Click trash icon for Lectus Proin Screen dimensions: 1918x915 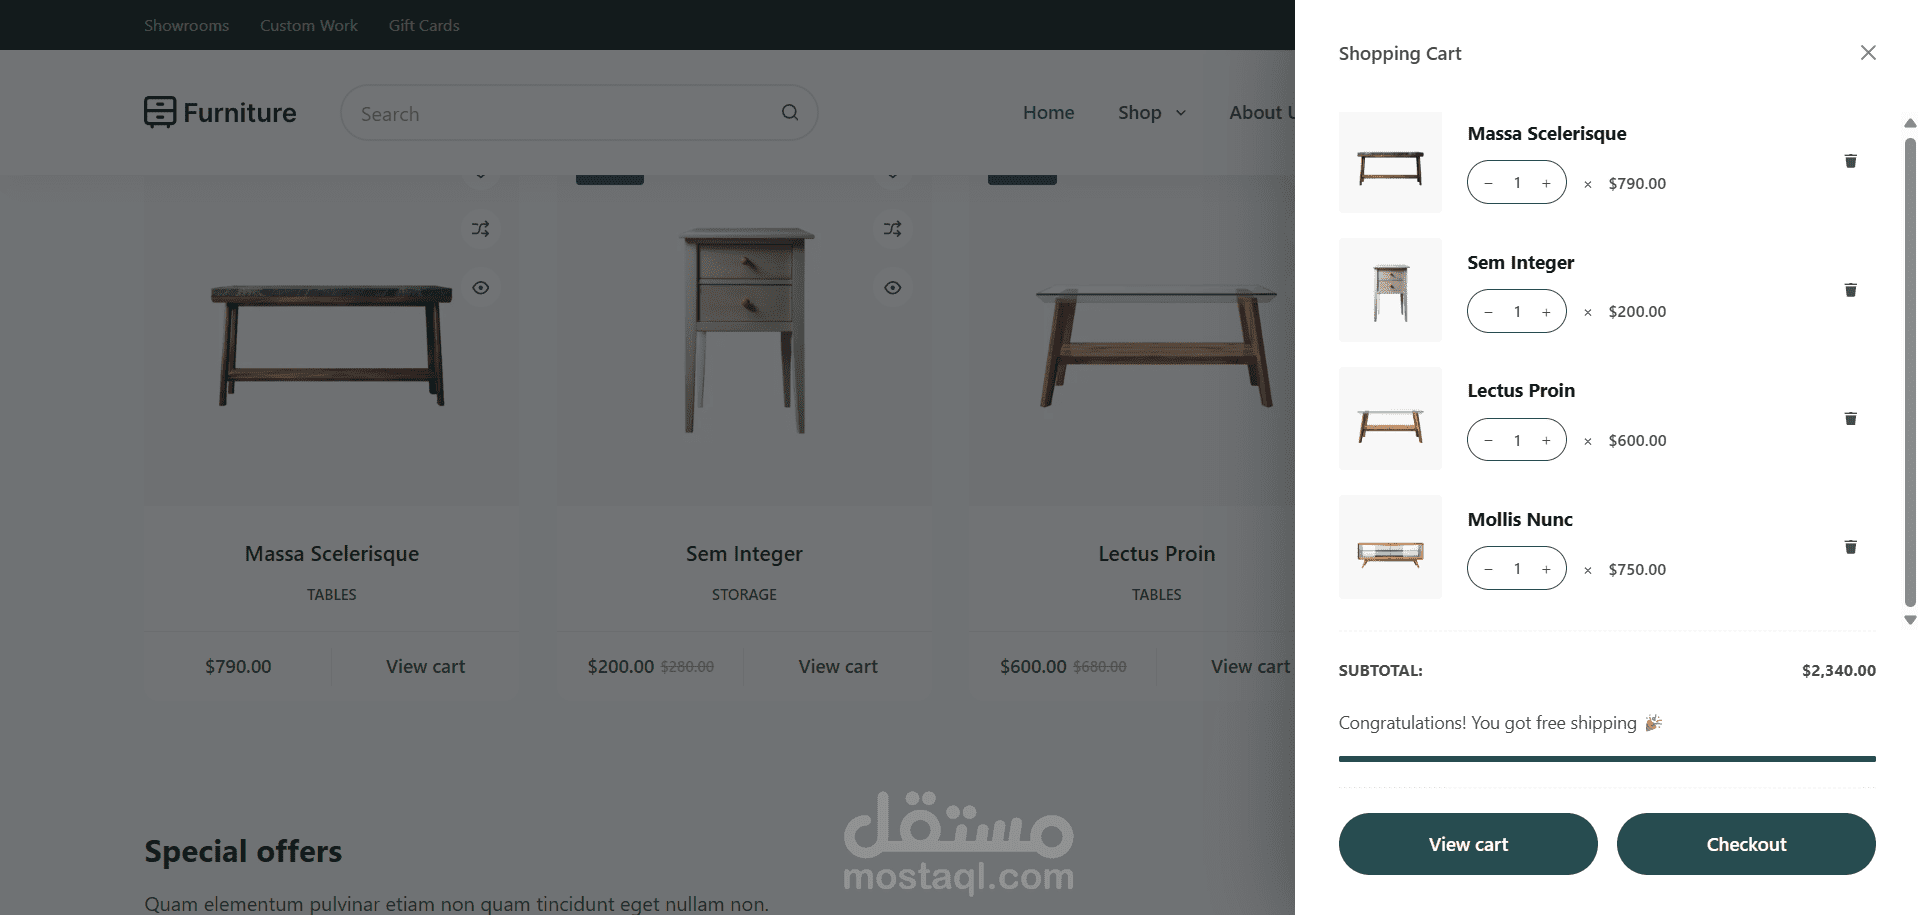[1850, 419]
